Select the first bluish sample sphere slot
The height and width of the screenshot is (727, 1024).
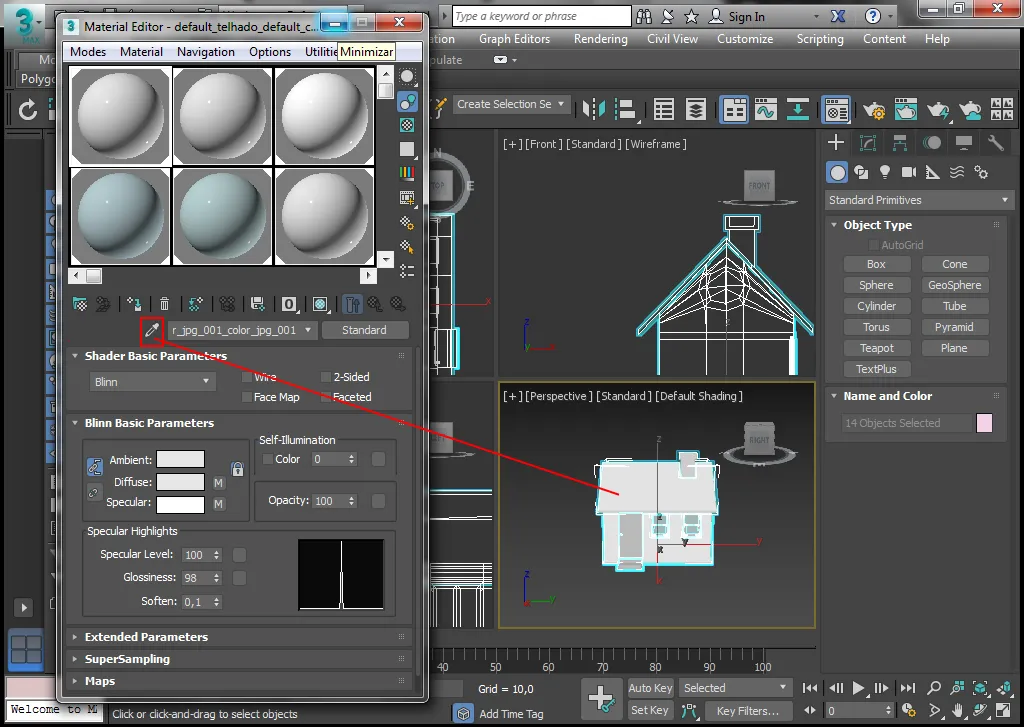(x=121, y=216)
